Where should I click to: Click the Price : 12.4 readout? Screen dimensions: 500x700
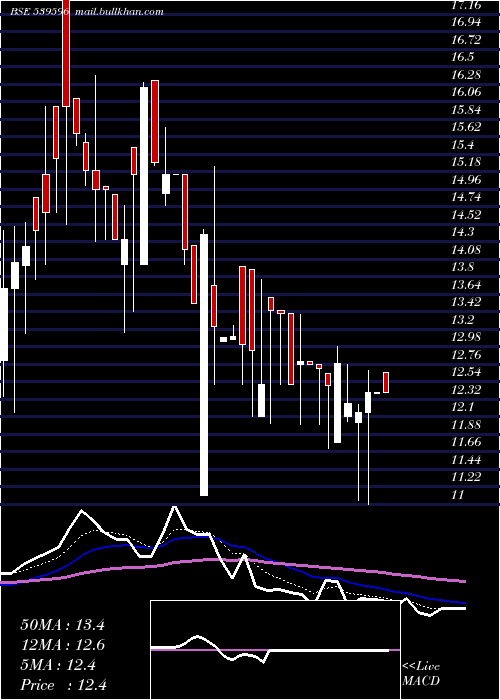[63, 685]
